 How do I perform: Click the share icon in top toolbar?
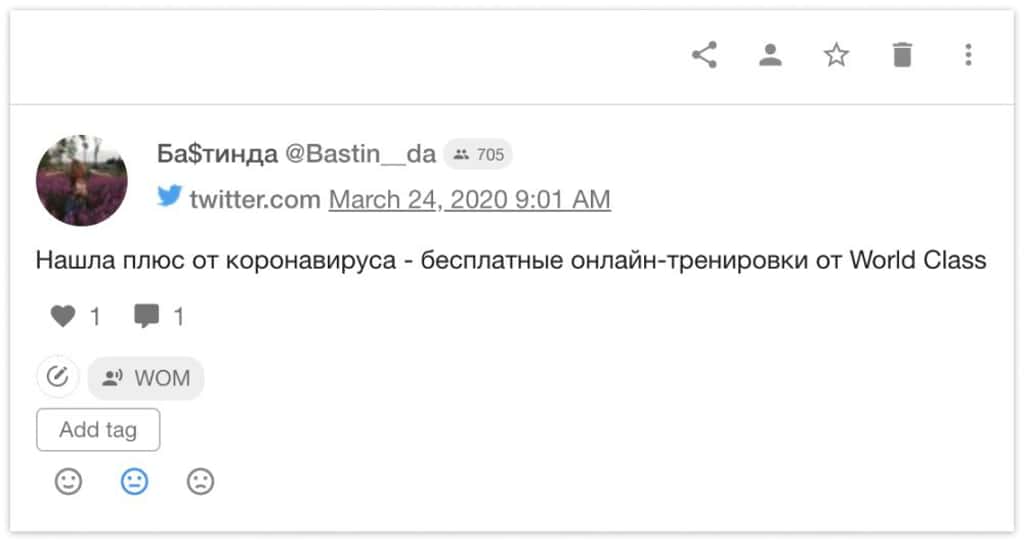click(x=705, y=55)
